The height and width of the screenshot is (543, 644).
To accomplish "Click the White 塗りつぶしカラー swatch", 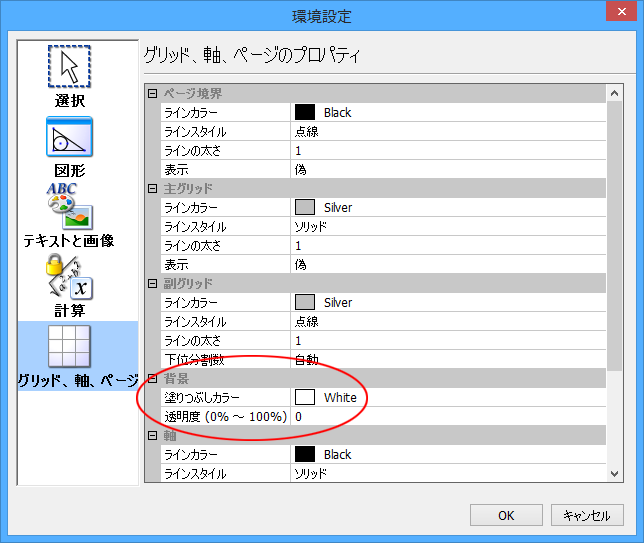I will pos(306,398).
